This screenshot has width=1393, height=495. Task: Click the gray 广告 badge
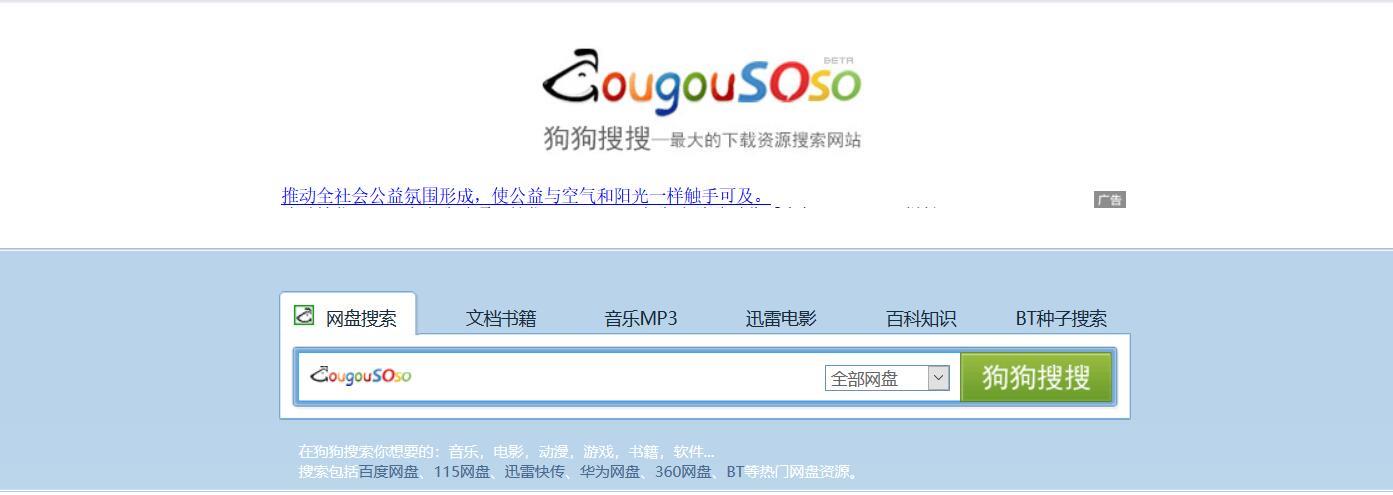click(1109, 200)
